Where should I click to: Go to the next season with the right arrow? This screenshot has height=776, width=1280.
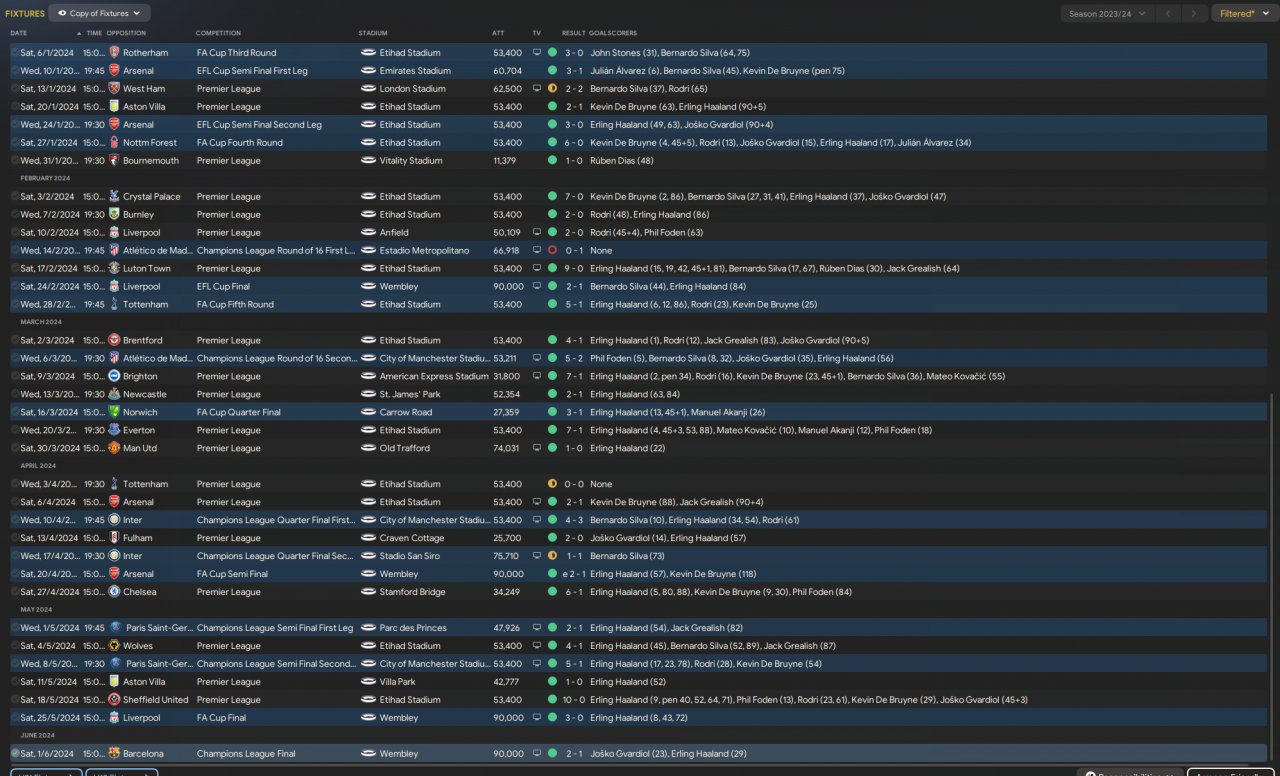point(1193,14)
